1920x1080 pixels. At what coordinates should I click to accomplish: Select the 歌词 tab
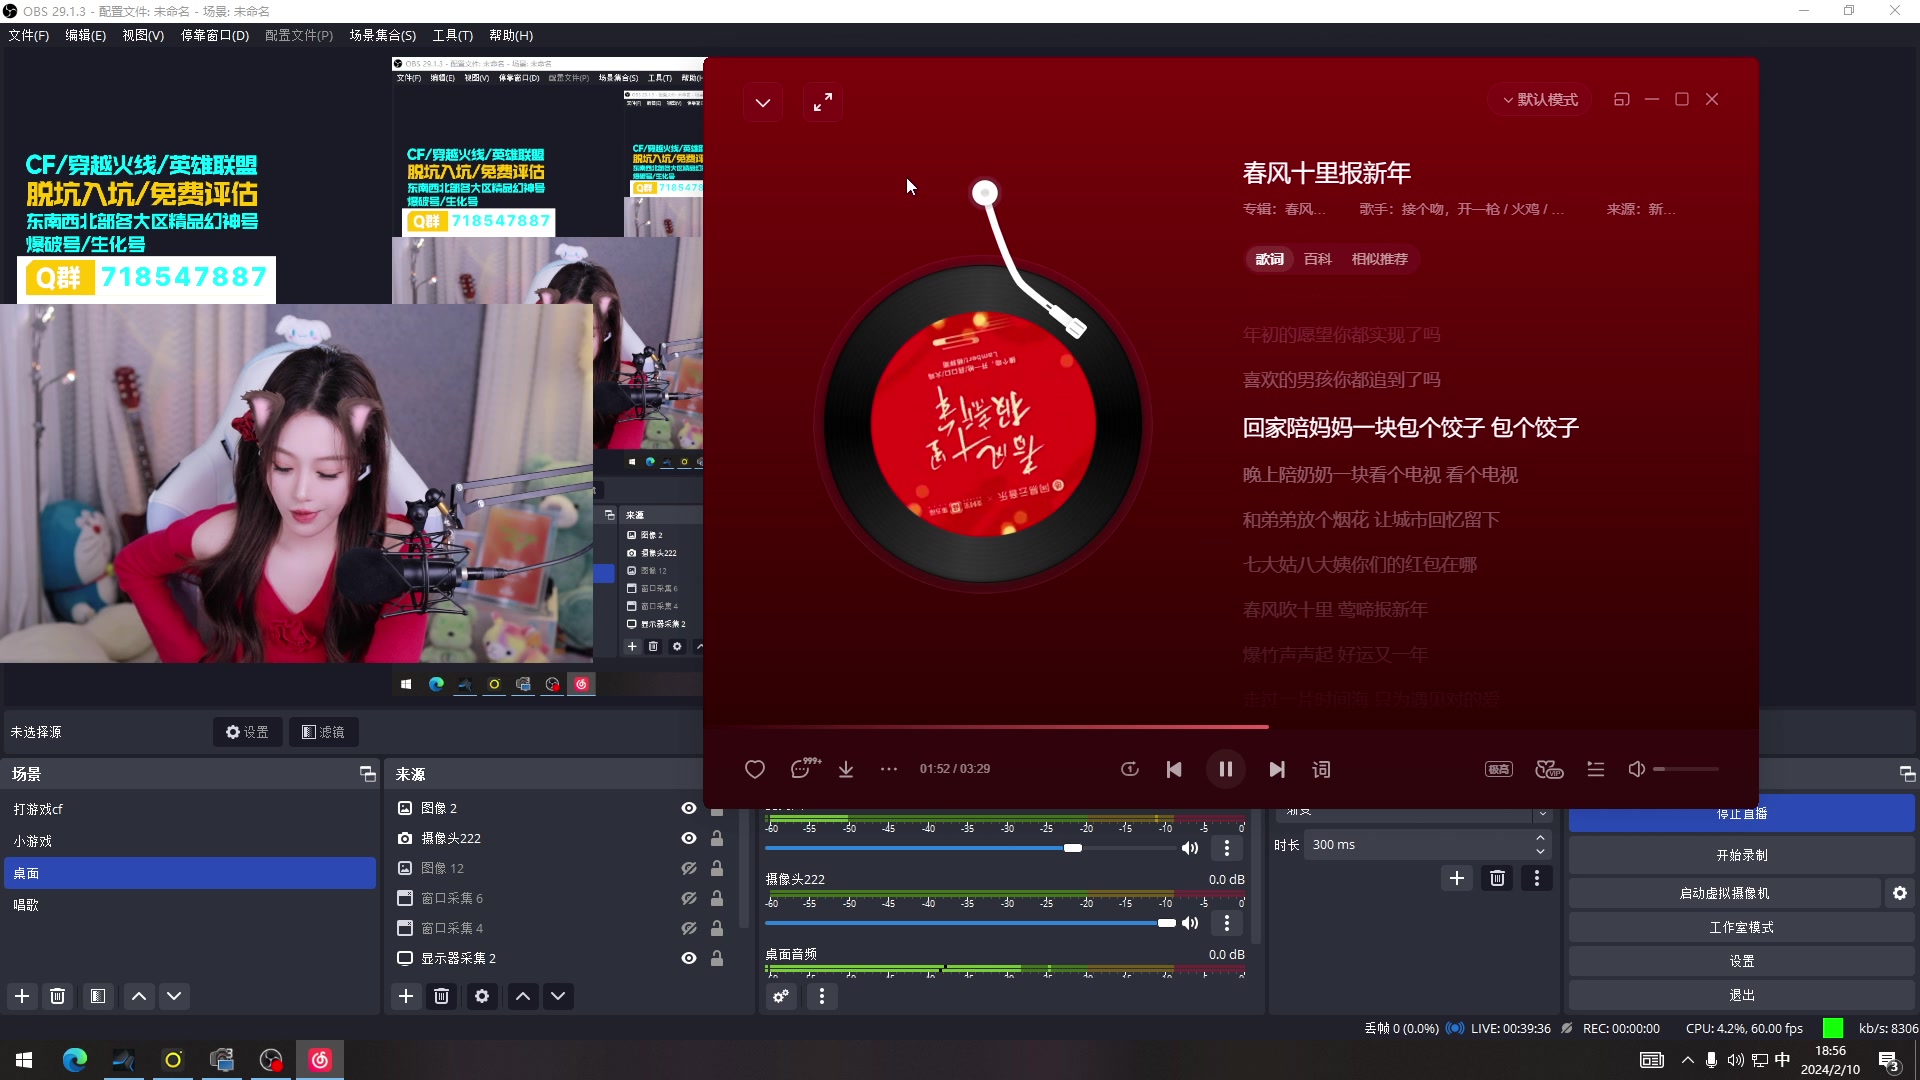(x=1270, y=259)
